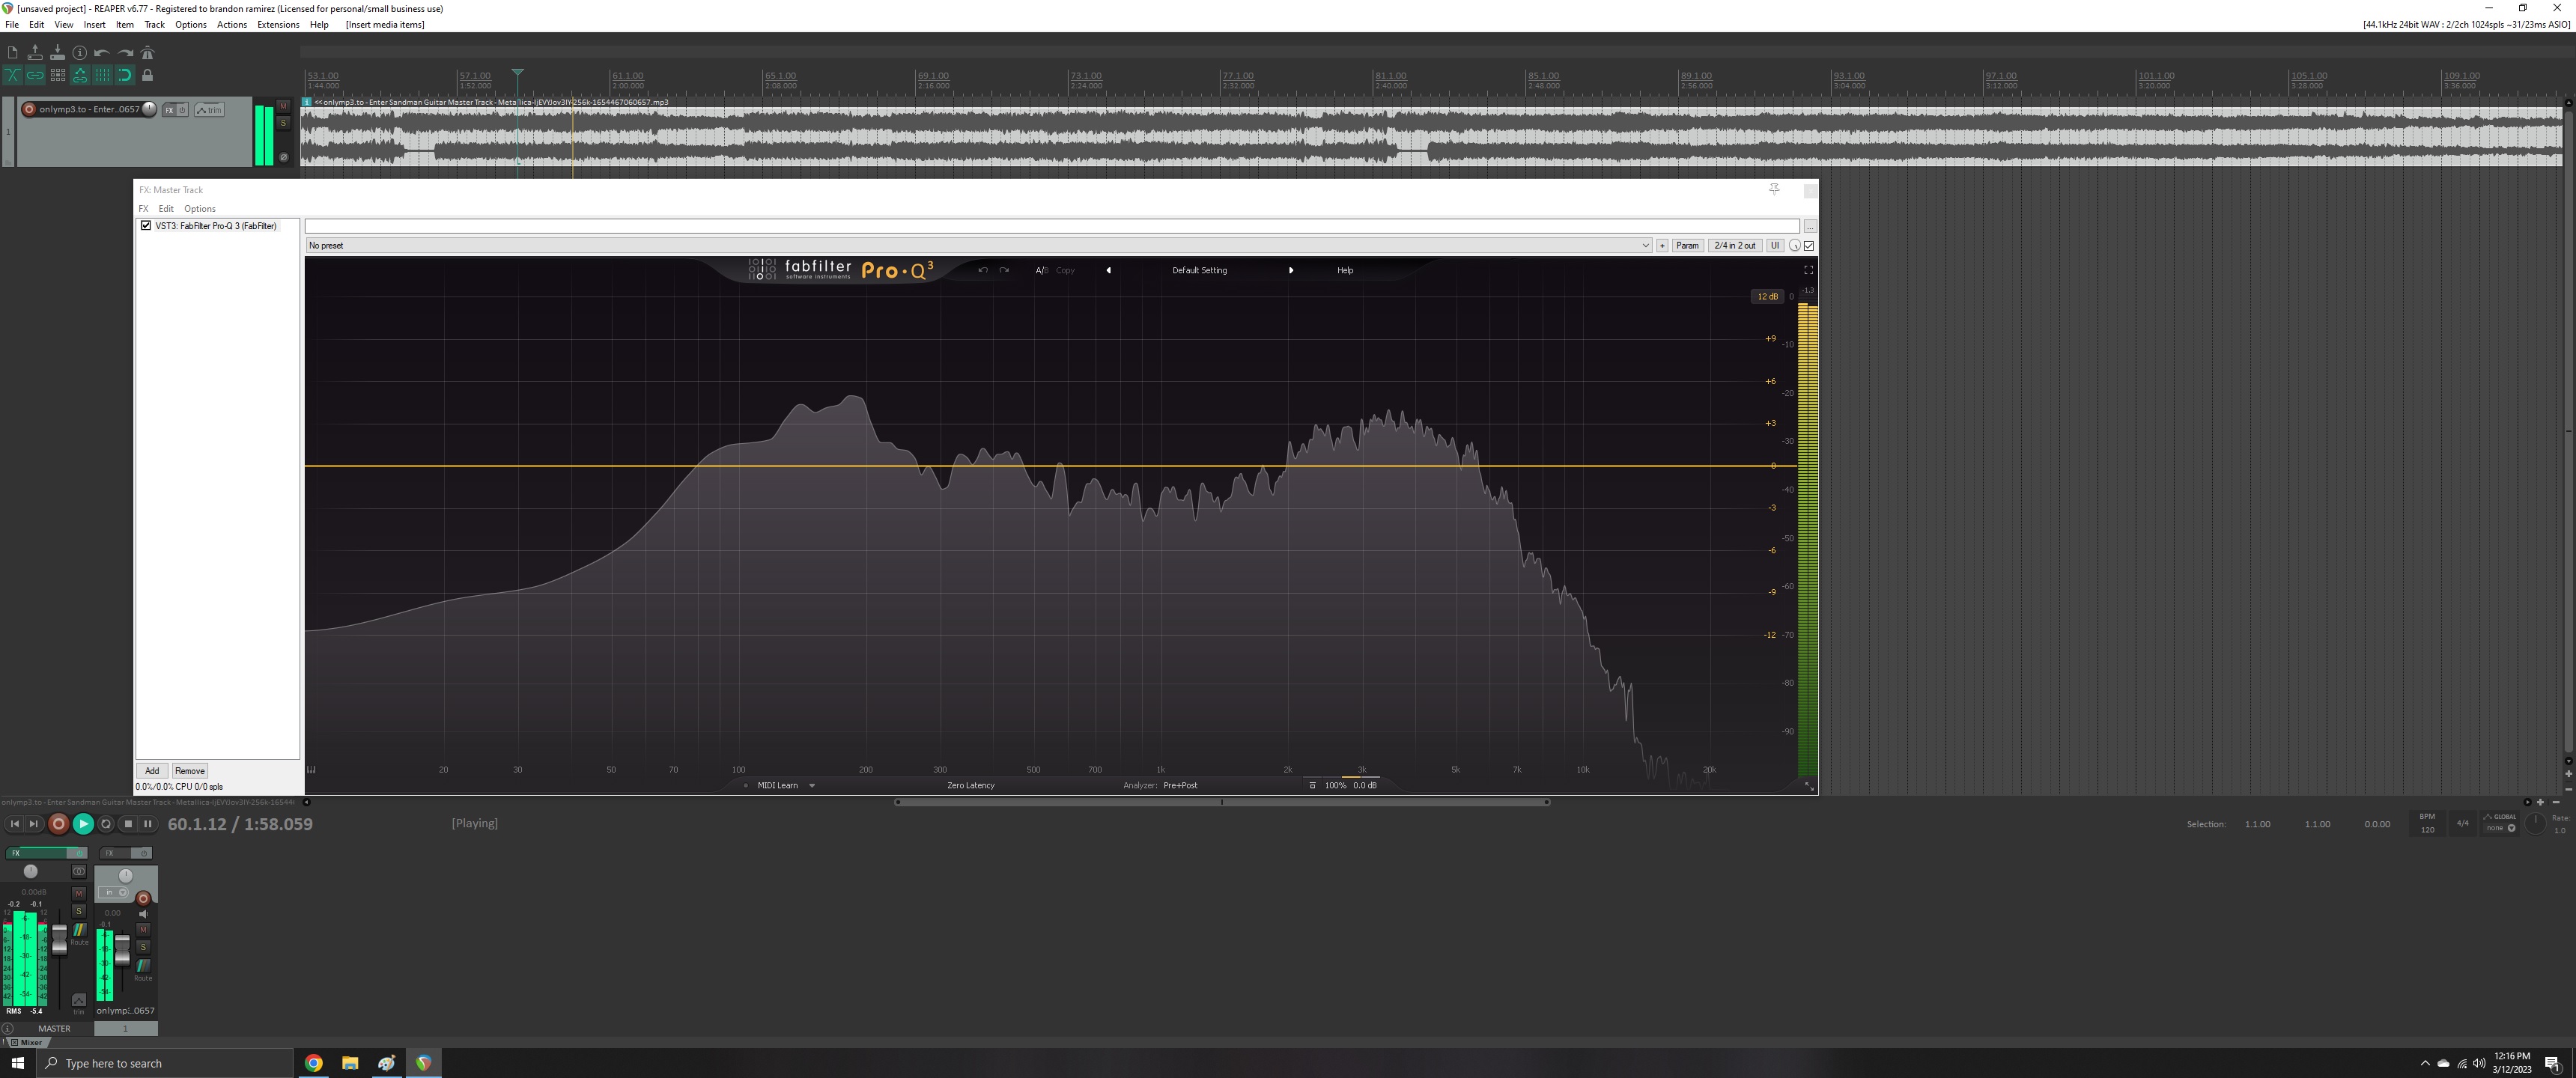This screenshot has height=1078, width=2576.
Task: Click the Open Project icon with up arrow
Action: tap(35, 53)
